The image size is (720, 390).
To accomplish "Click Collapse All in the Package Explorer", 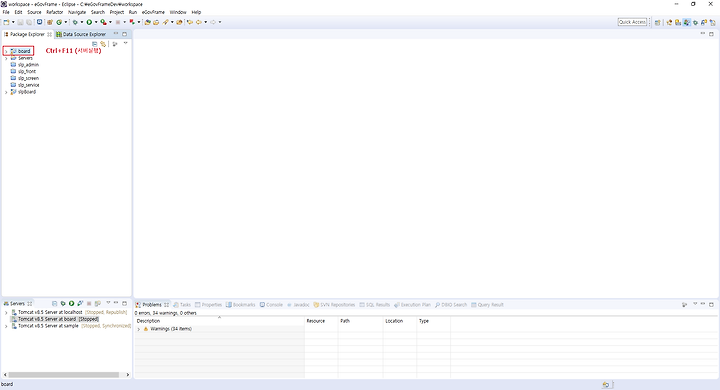I will click(95, 44).
